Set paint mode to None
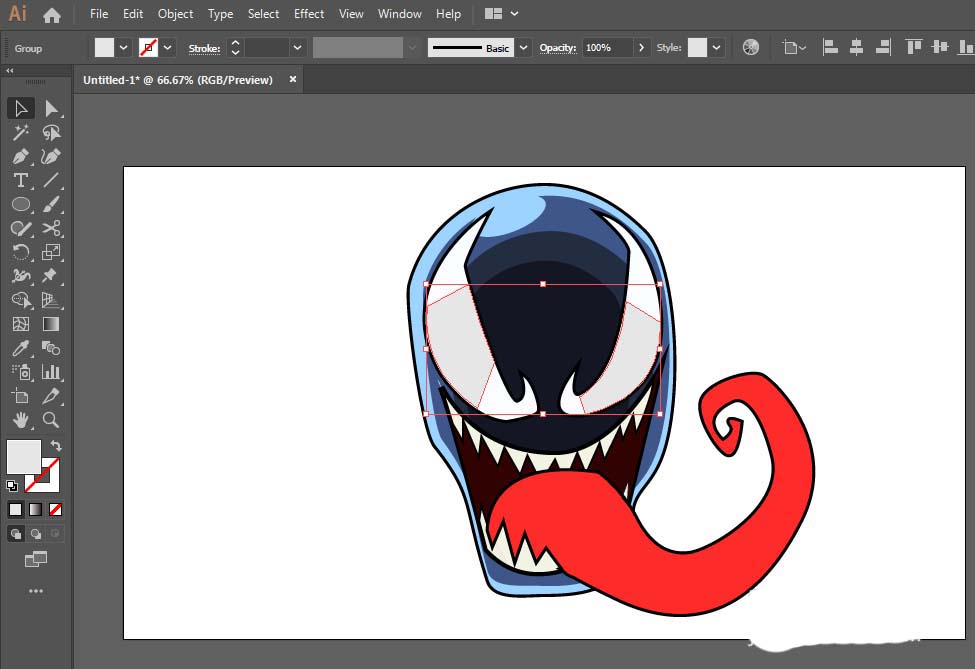The height and width of the screenshot is (669, 975). coord(56,509)
